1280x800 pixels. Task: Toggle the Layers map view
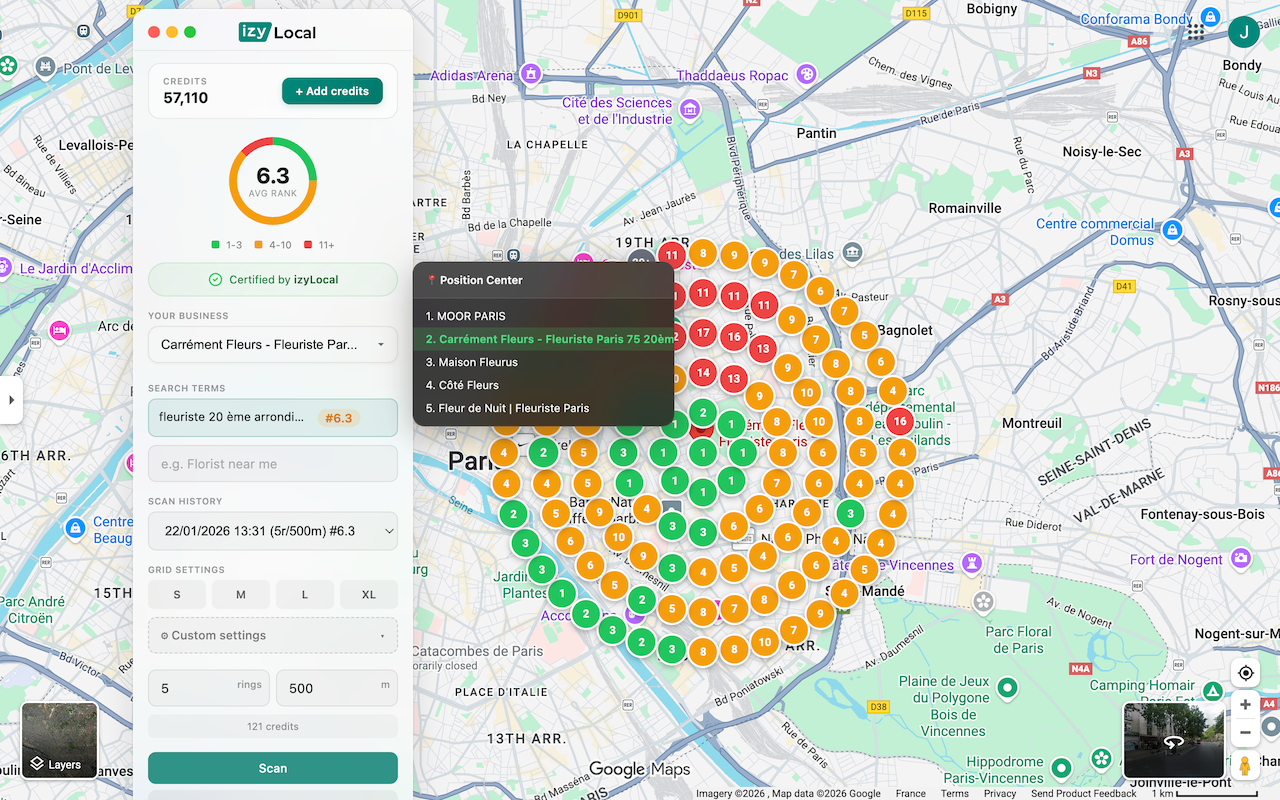point(60,741)
